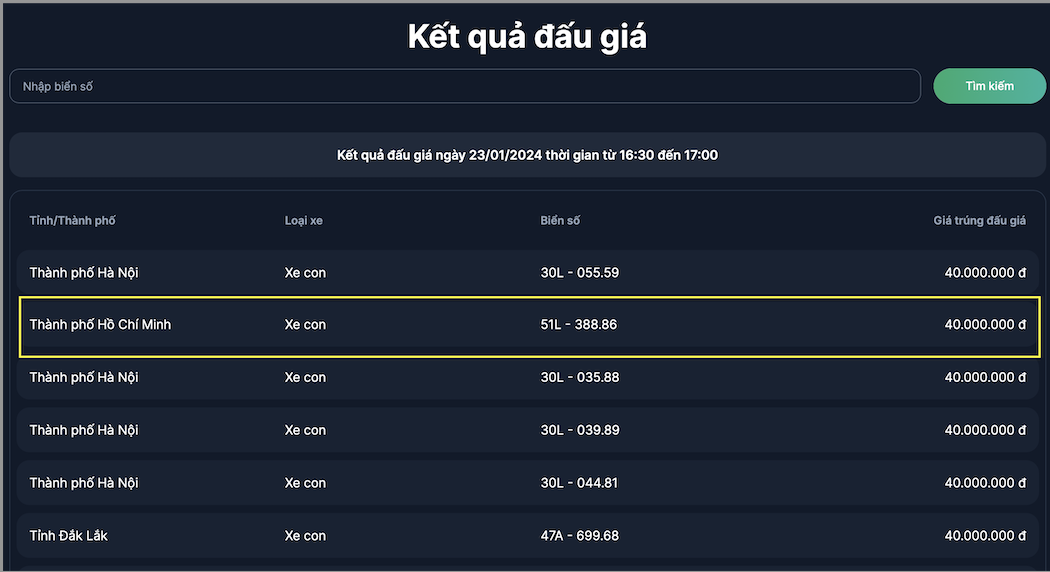Click the 'Loại xe' column header
The image size is (1050, 572).
(304, 220)
